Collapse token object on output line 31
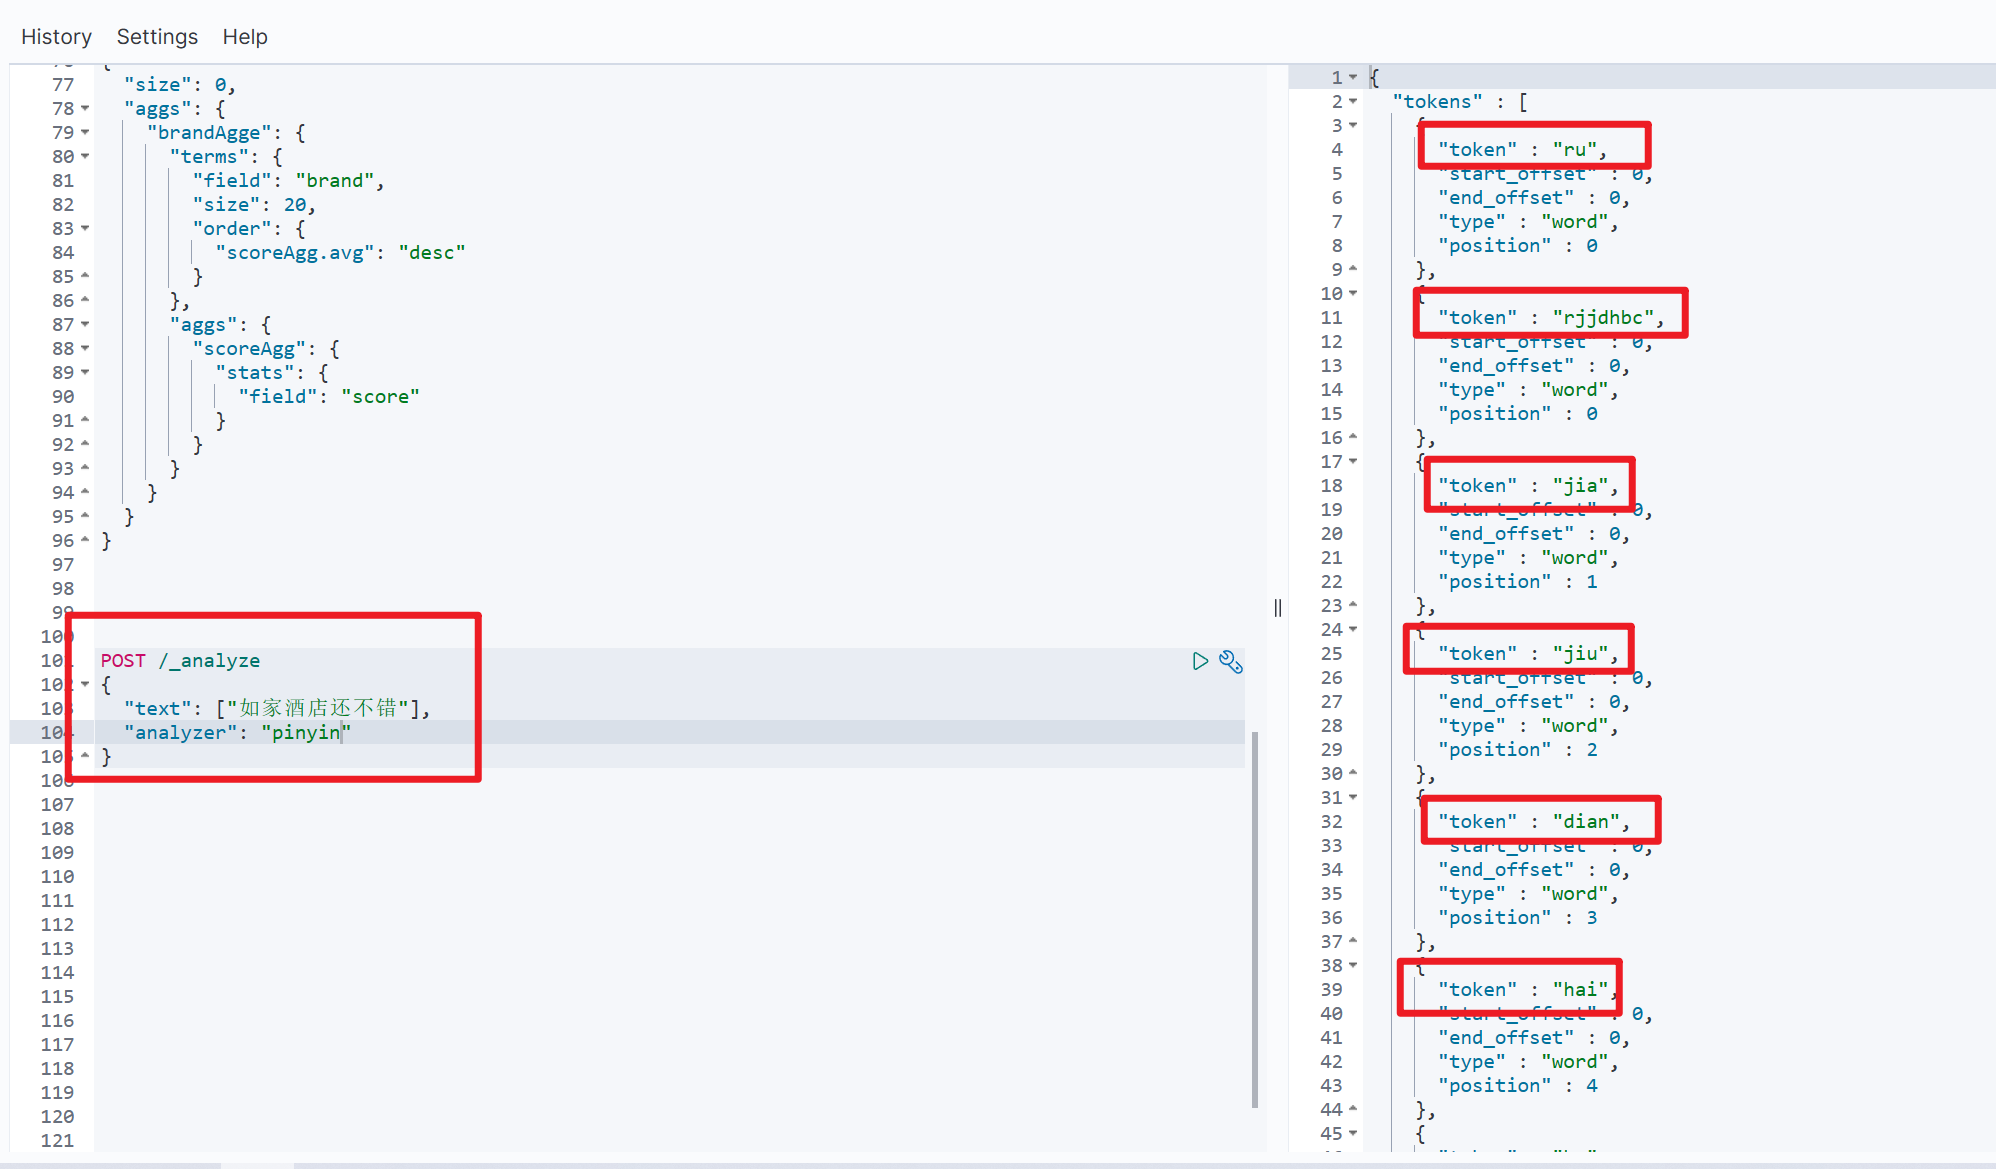1996x1169 pixels. click(x=1353, y=797)
